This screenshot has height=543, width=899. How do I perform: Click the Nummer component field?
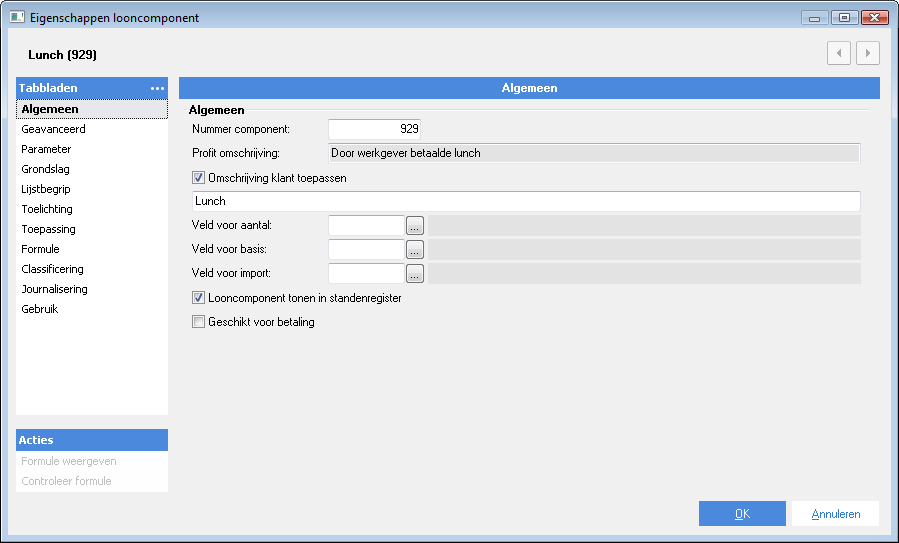coord(374,129)
